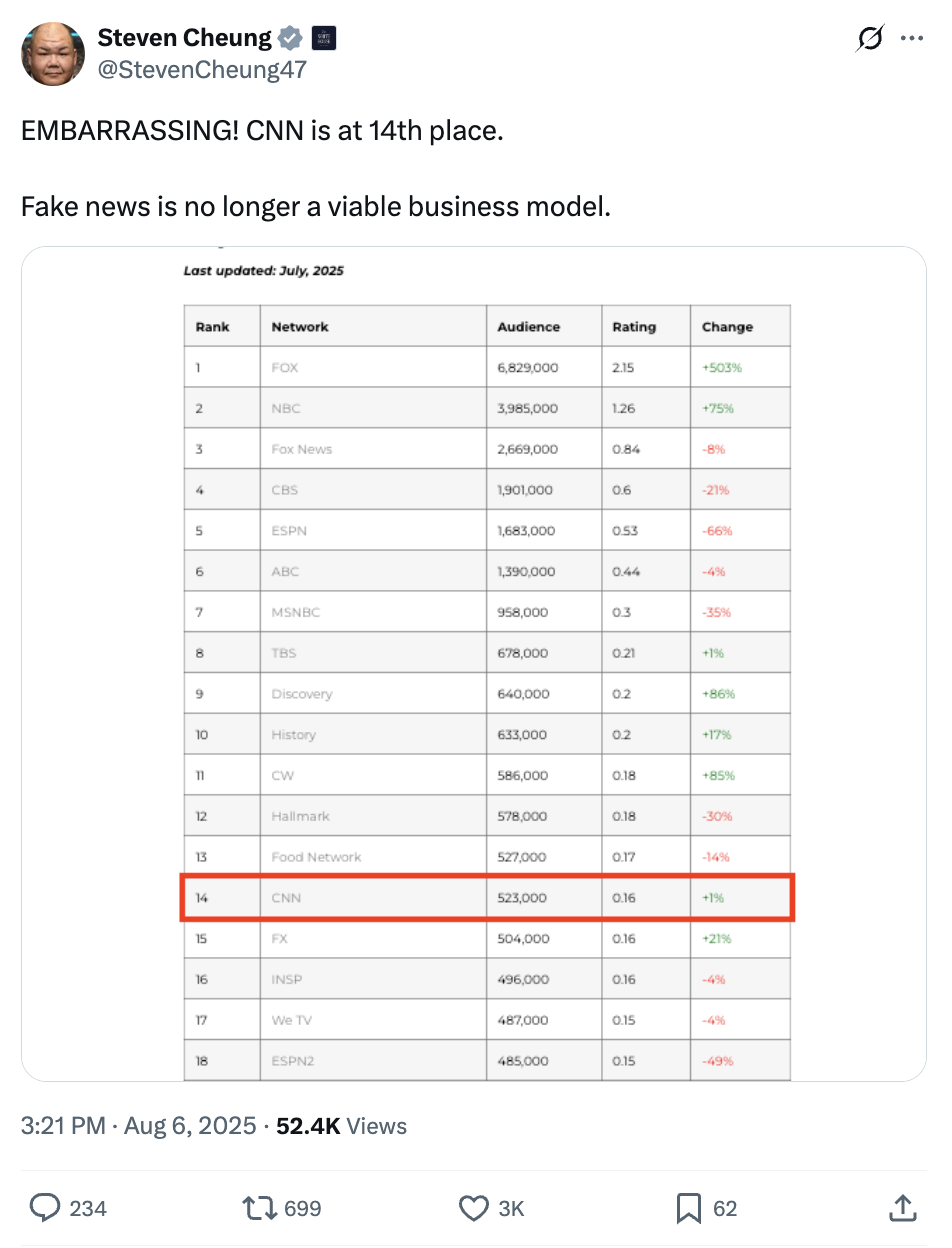Bookmark this post
The image size is (952, 1248).
click(x=689, y=1209)
